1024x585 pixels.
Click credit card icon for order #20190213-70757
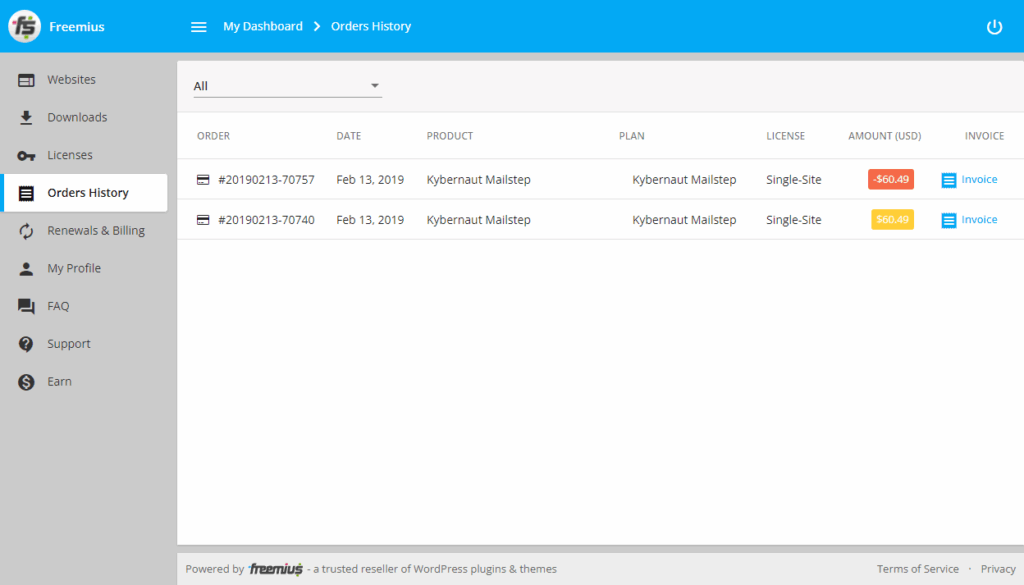click(x=203, y=180)
